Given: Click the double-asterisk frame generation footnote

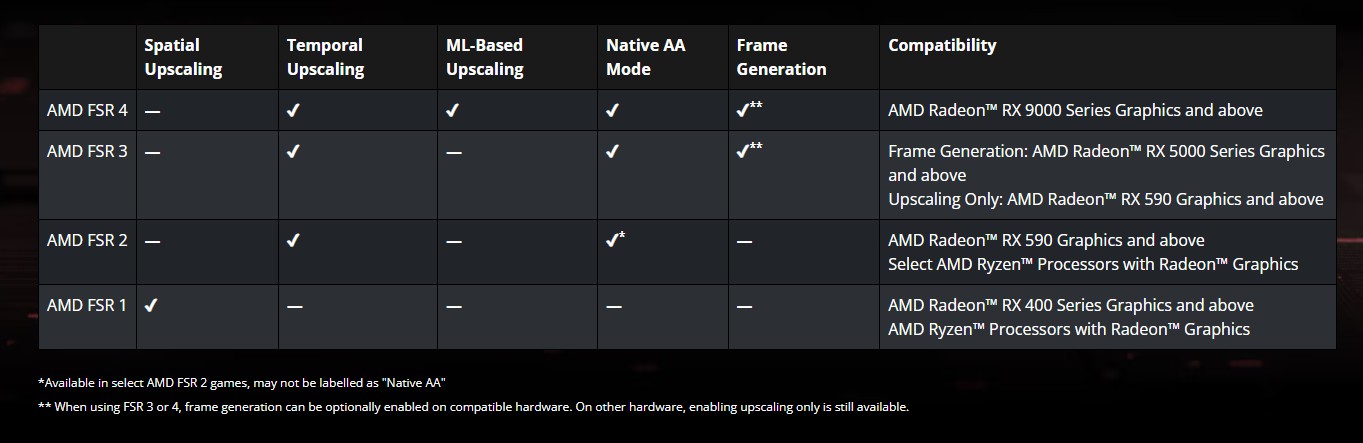Looking at the screenshot, I should click(x=473, y=407).
